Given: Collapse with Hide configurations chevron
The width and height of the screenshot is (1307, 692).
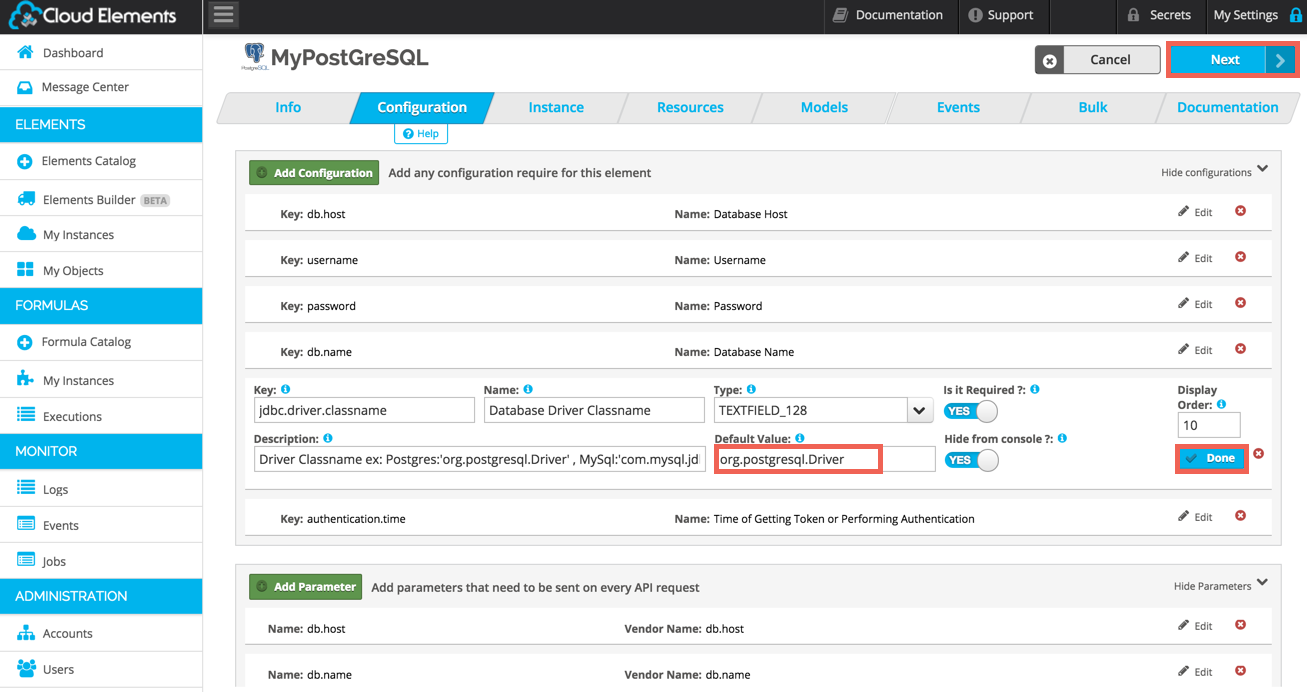Looking at the screenshot, I should click(1262, 170).
